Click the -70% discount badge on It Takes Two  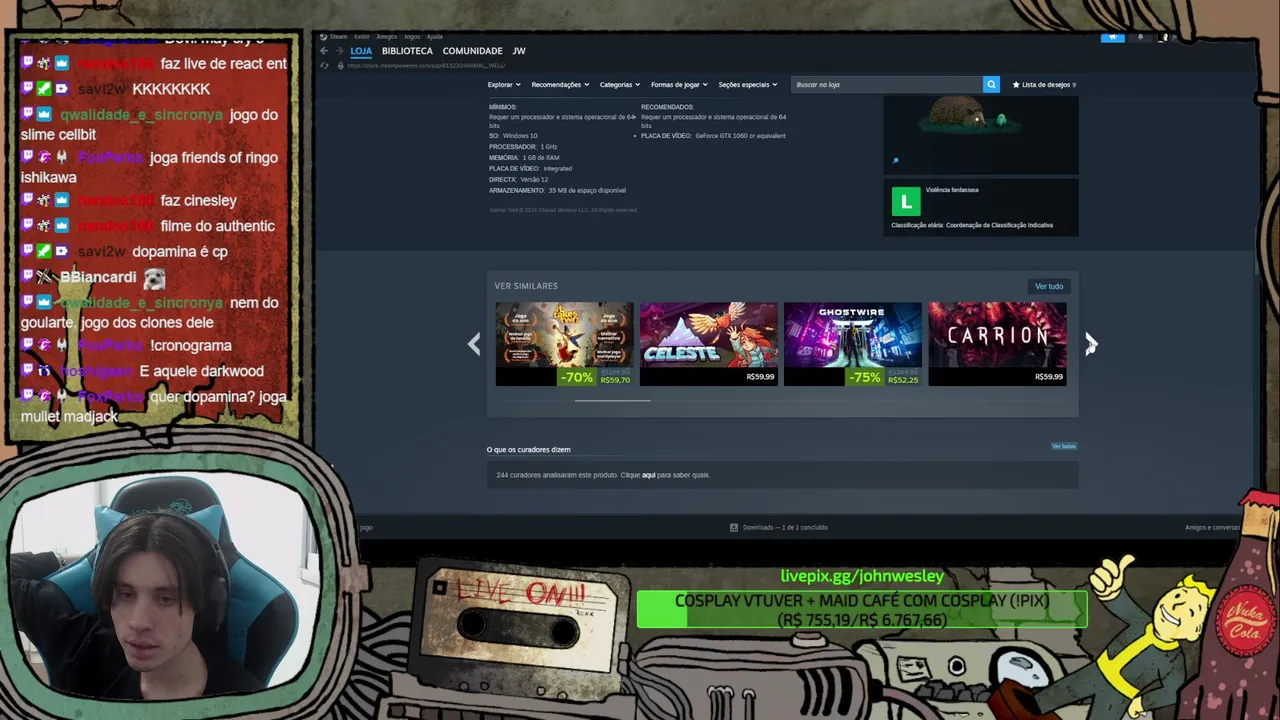coord(577,377)
